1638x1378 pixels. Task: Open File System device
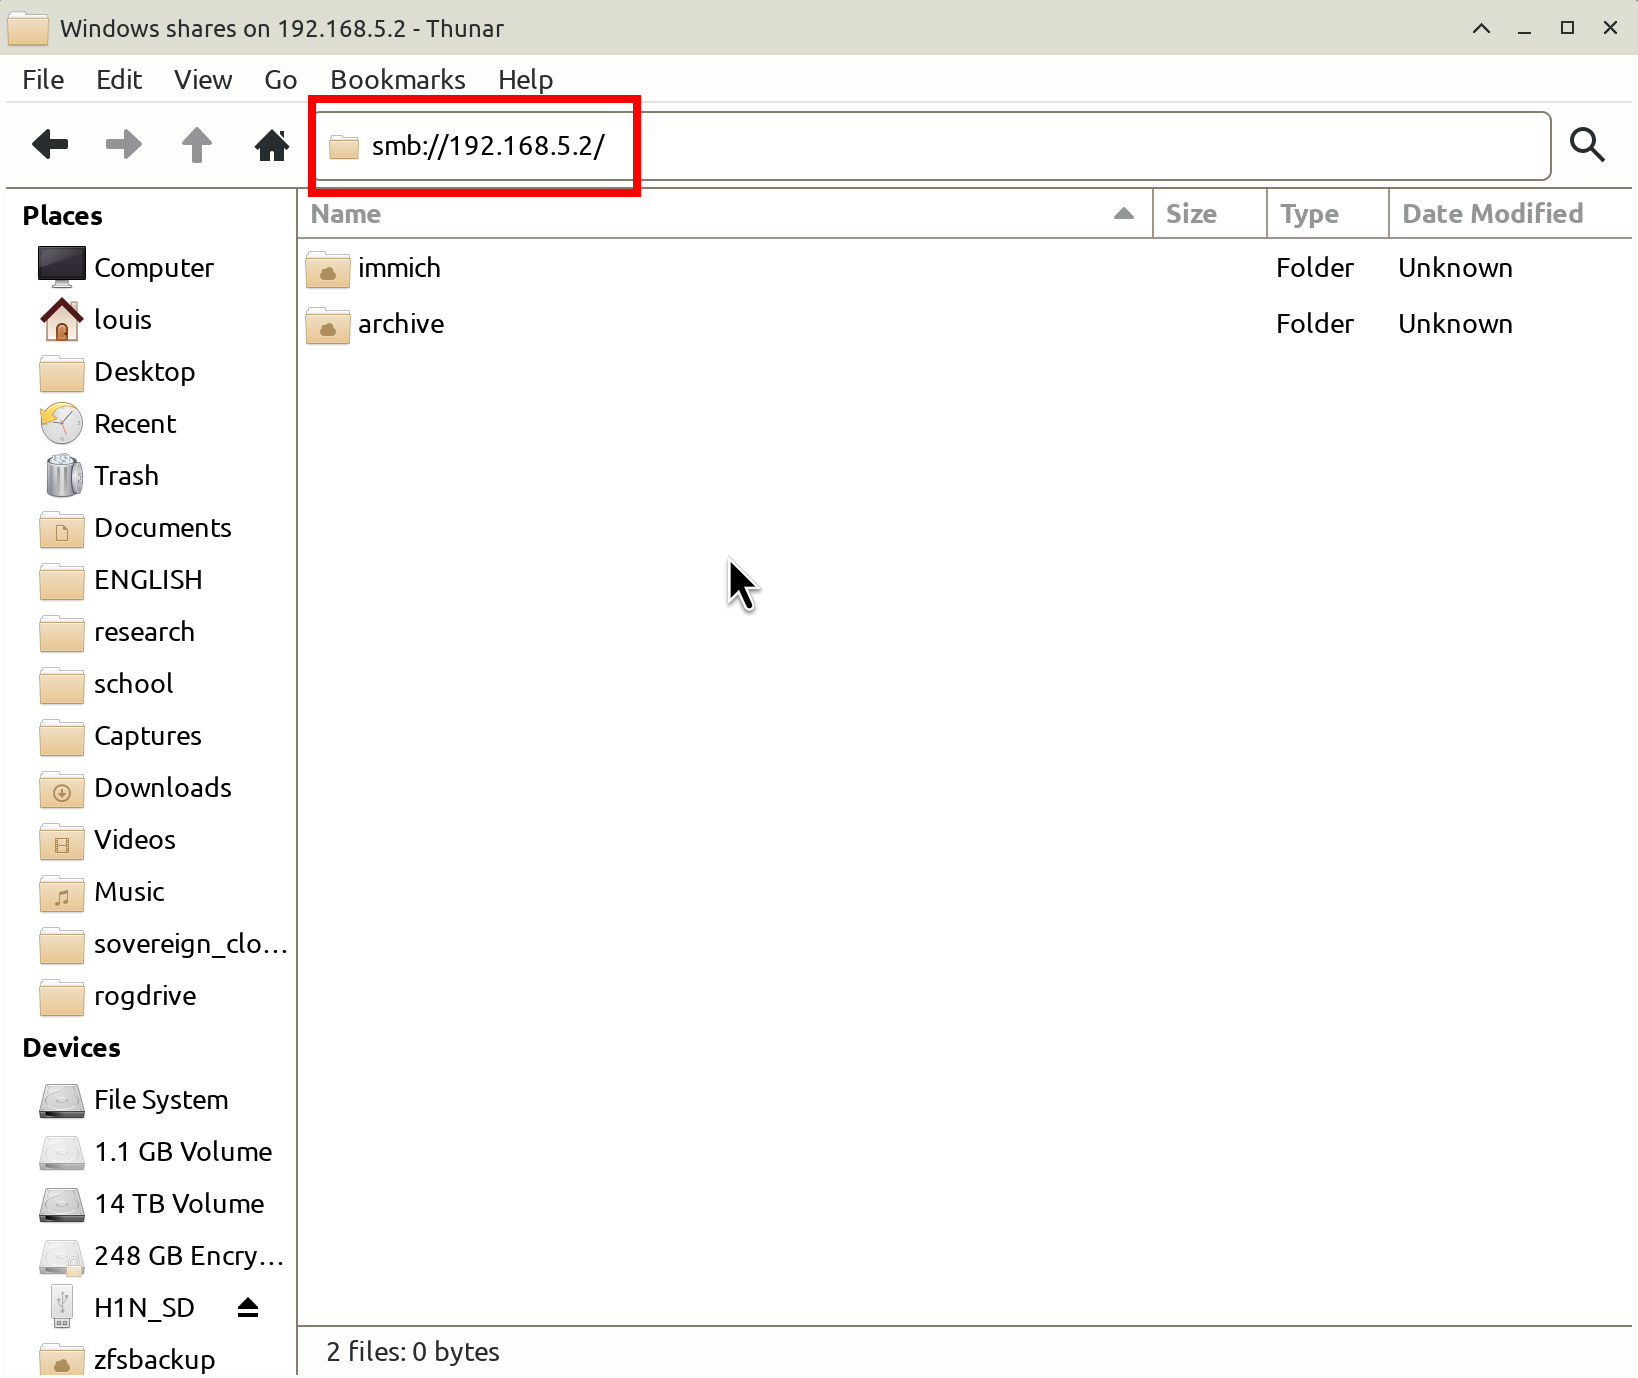[150, 1100]
